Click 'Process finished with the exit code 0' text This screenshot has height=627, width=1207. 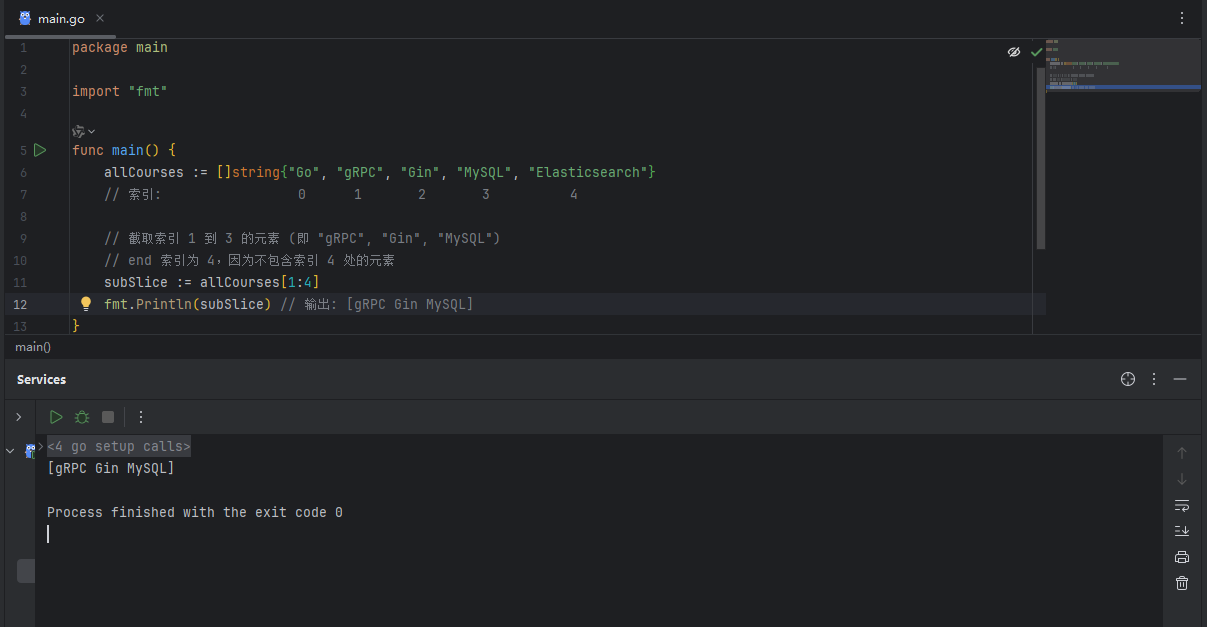(x=195, y=512)
